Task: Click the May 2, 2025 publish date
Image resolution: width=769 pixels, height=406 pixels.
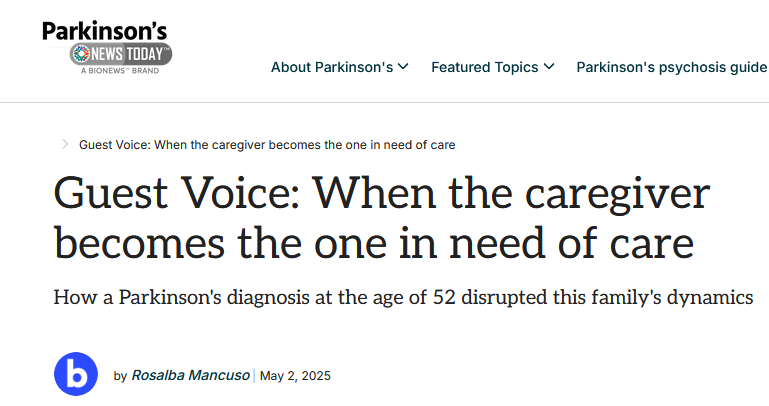Action: click(295, 376)
